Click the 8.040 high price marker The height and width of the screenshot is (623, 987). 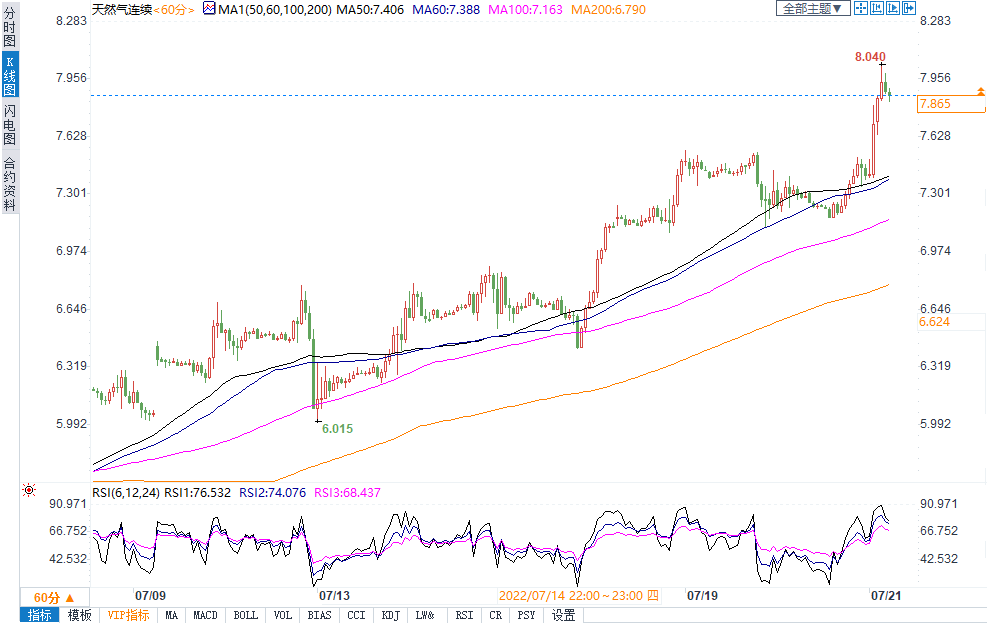(x=870, y=57)
